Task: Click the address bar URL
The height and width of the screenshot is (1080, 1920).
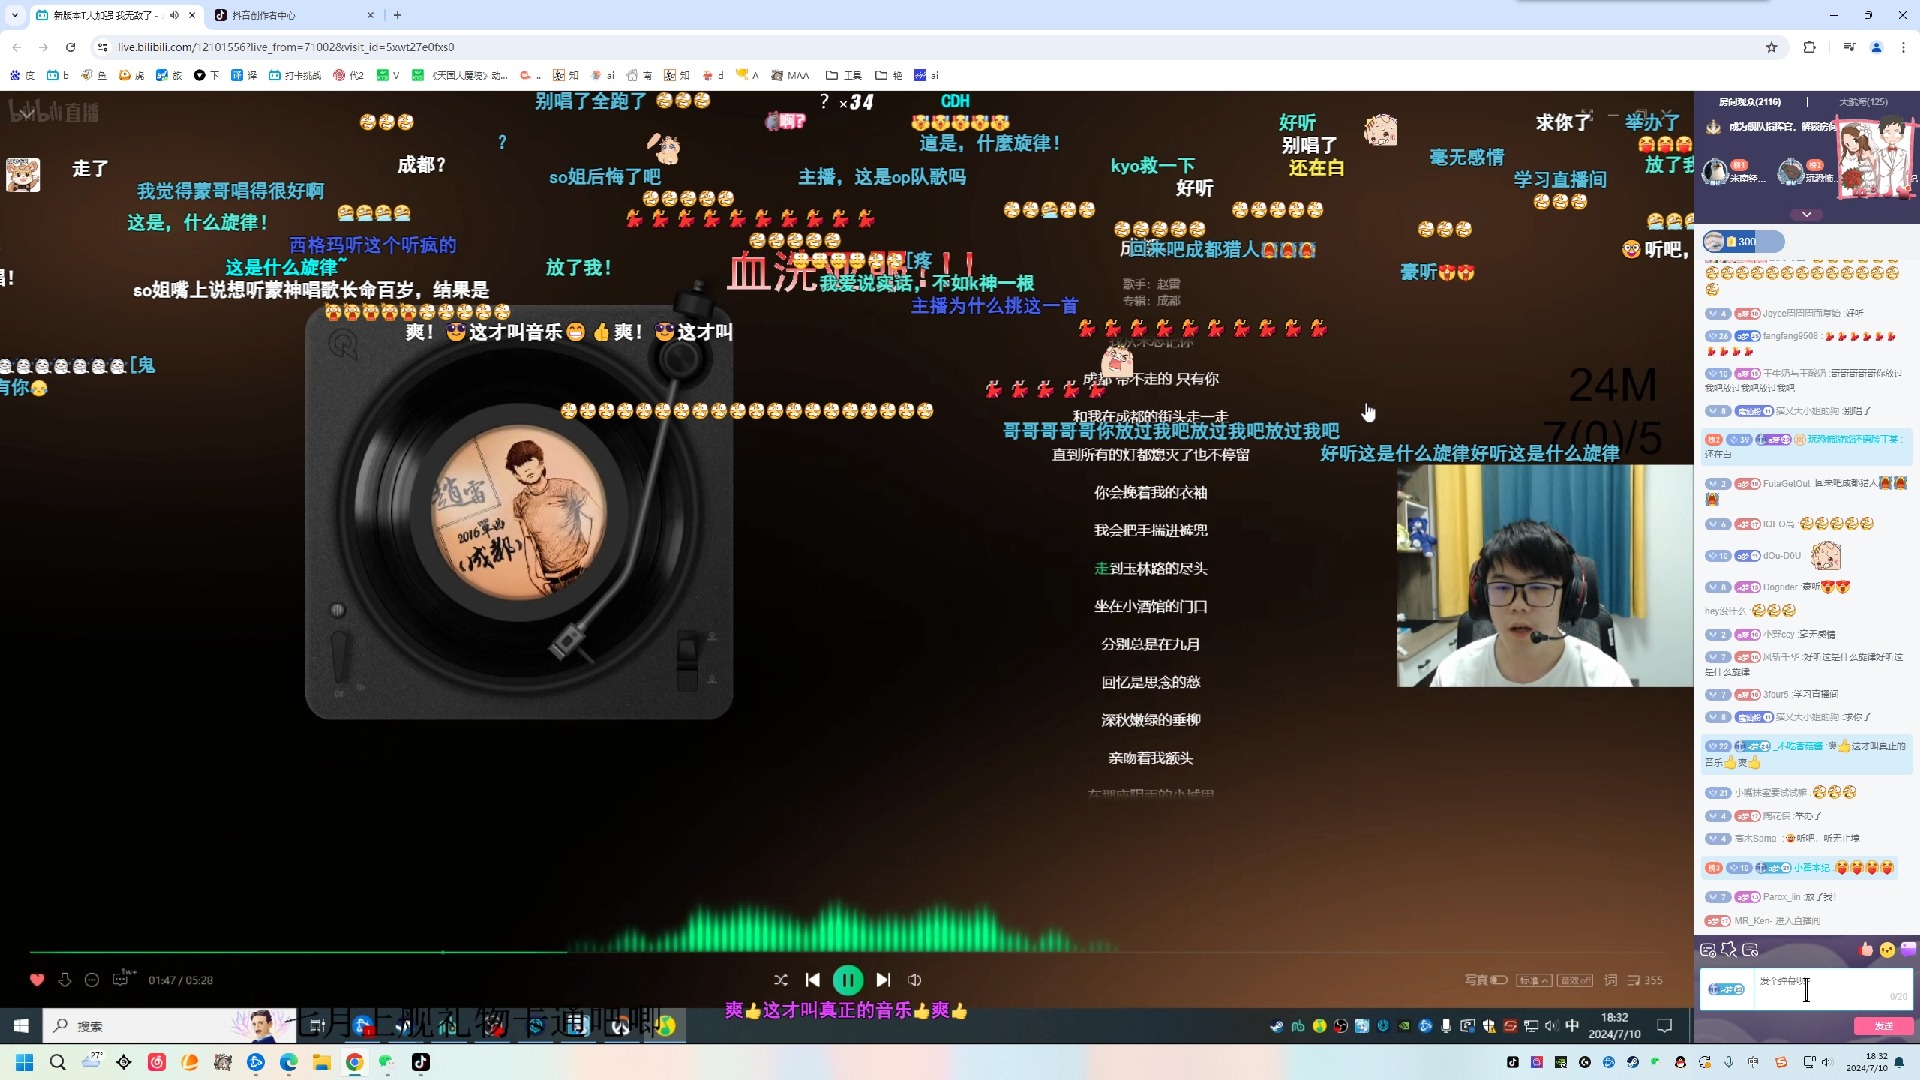Action: click(286, 47)
